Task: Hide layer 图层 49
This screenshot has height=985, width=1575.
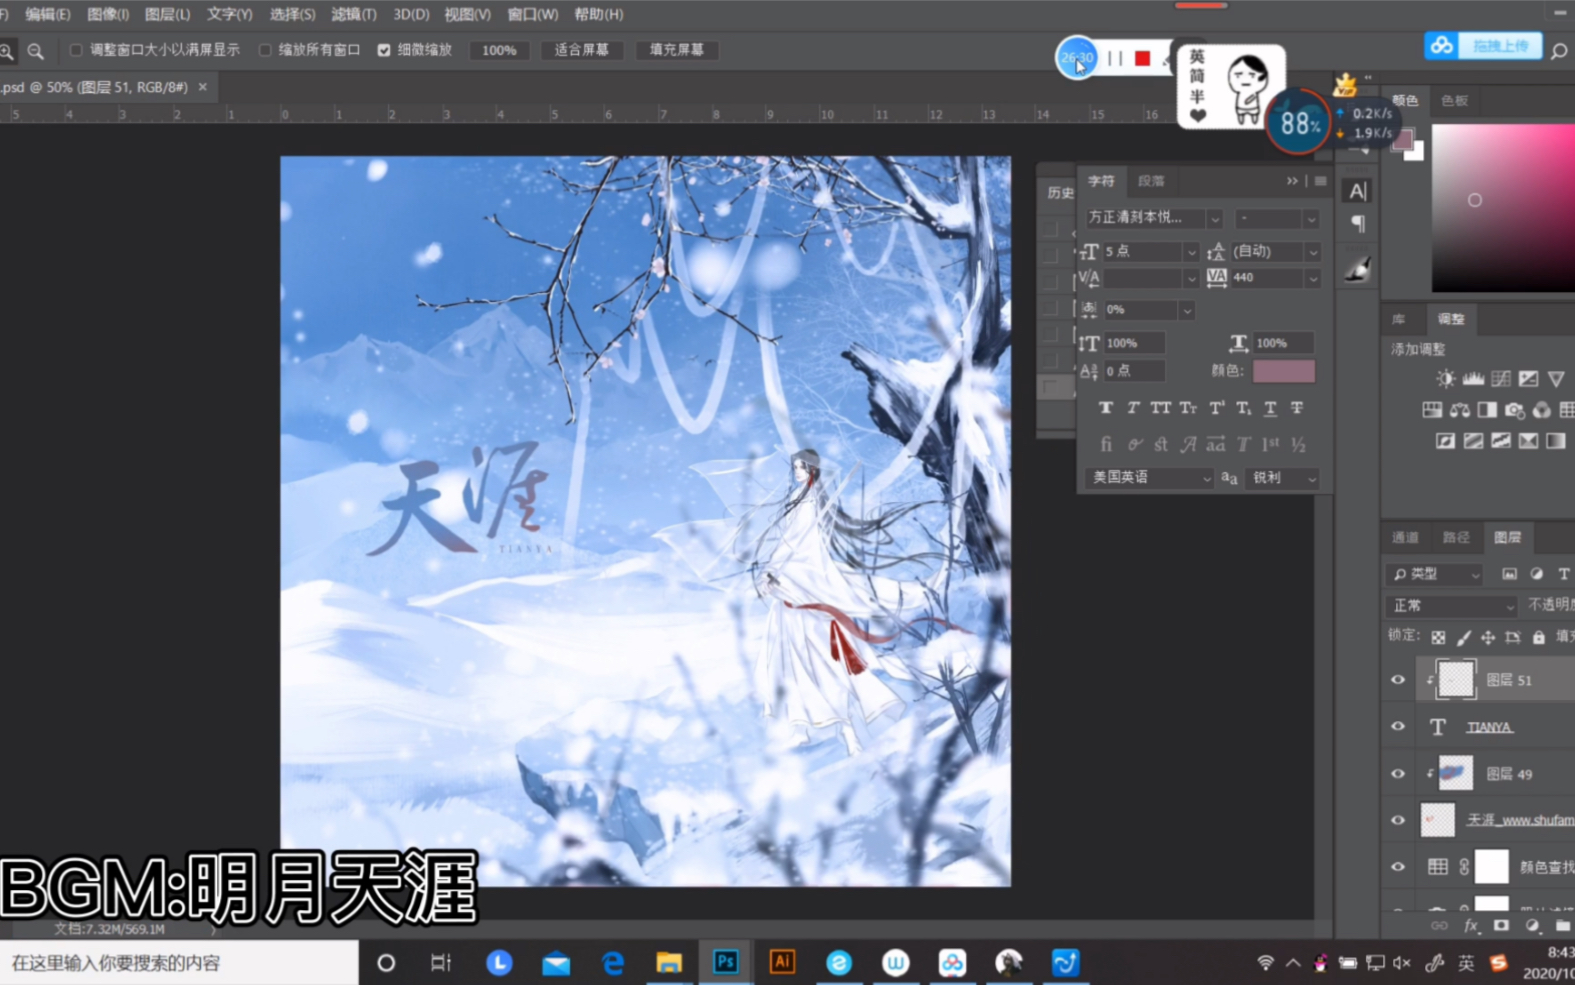Action: (x=1398, y=773)
